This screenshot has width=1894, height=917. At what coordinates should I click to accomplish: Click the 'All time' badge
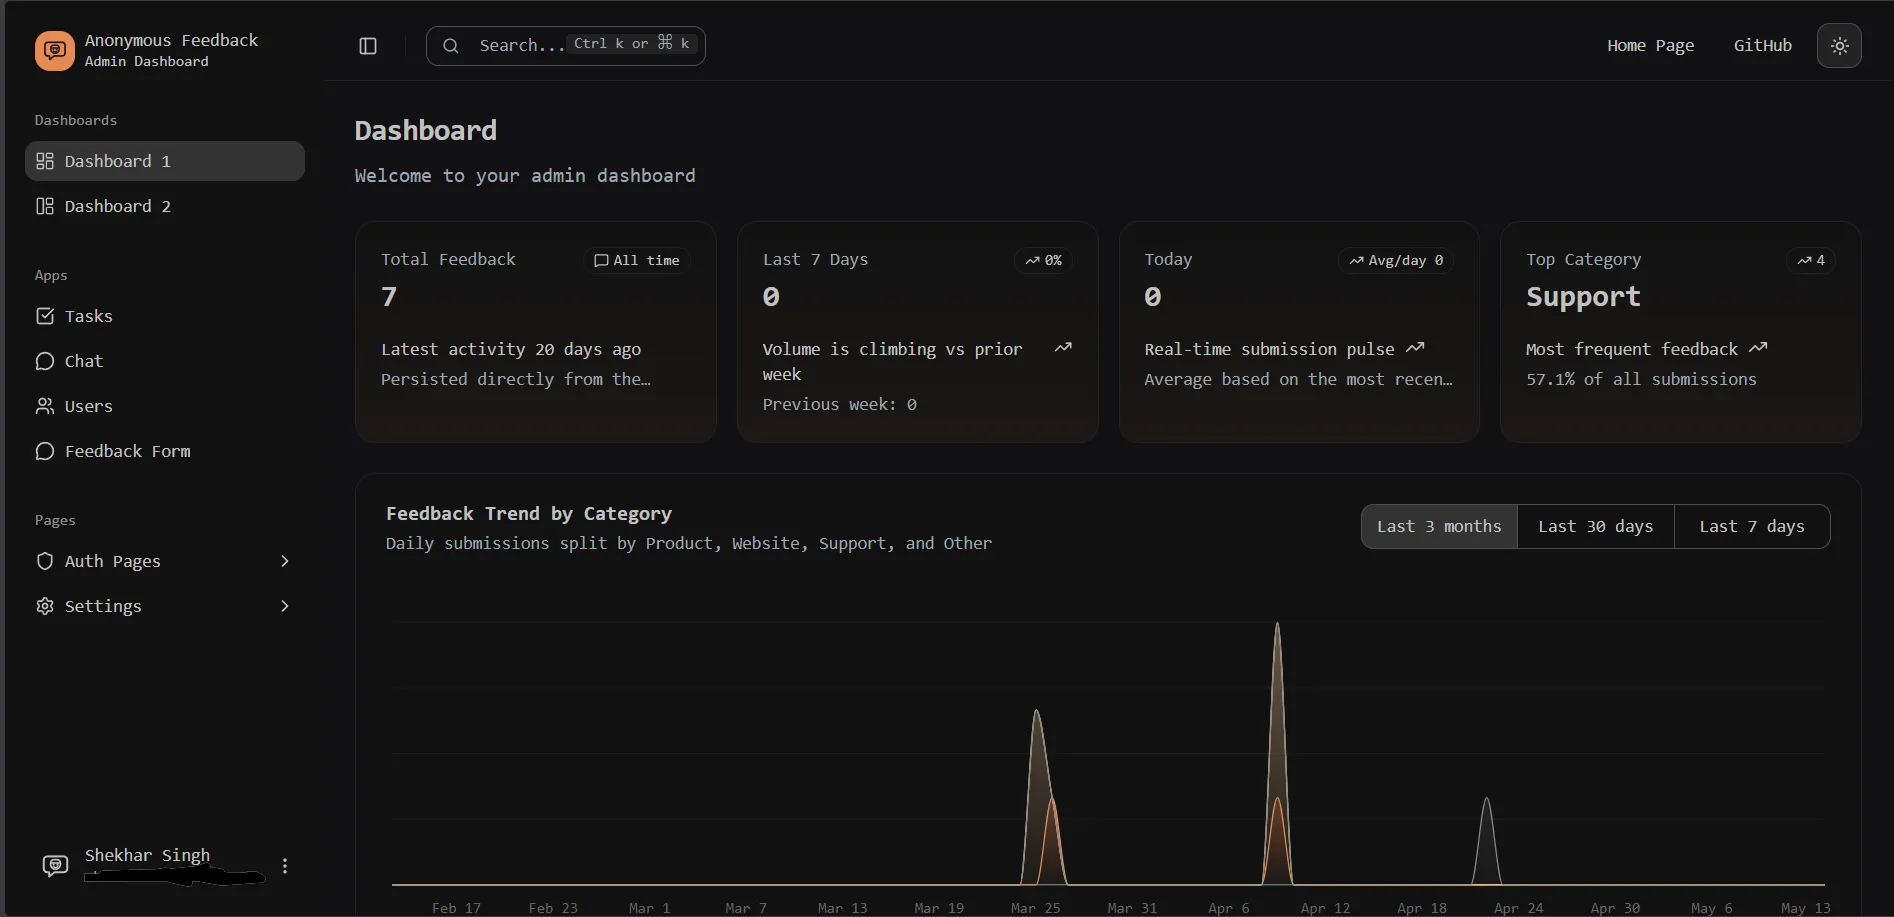pyautogui.click(x=636, y=260)
